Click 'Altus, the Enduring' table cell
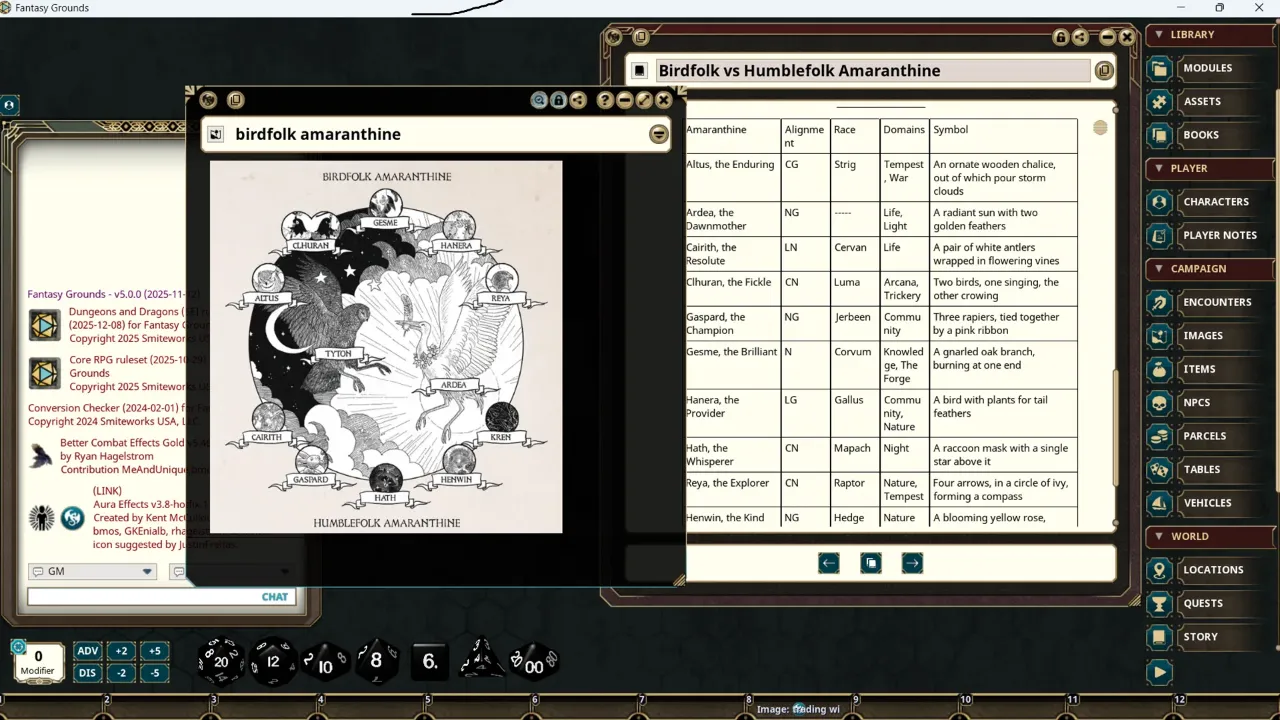 [x=733, y=178]
